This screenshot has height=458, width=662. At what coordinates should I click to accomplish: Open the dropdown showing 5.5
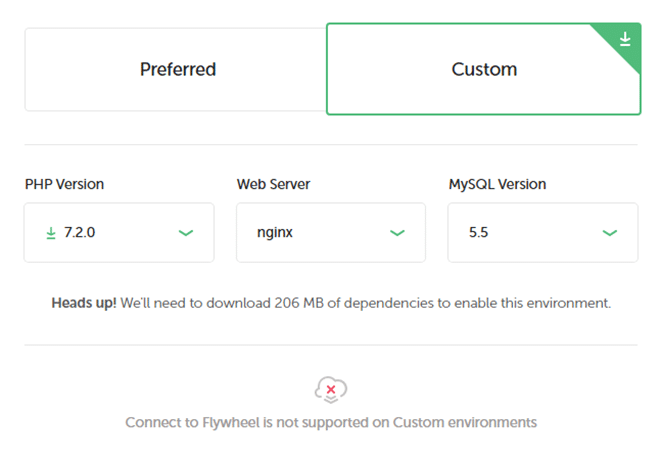tap(543, 233)
